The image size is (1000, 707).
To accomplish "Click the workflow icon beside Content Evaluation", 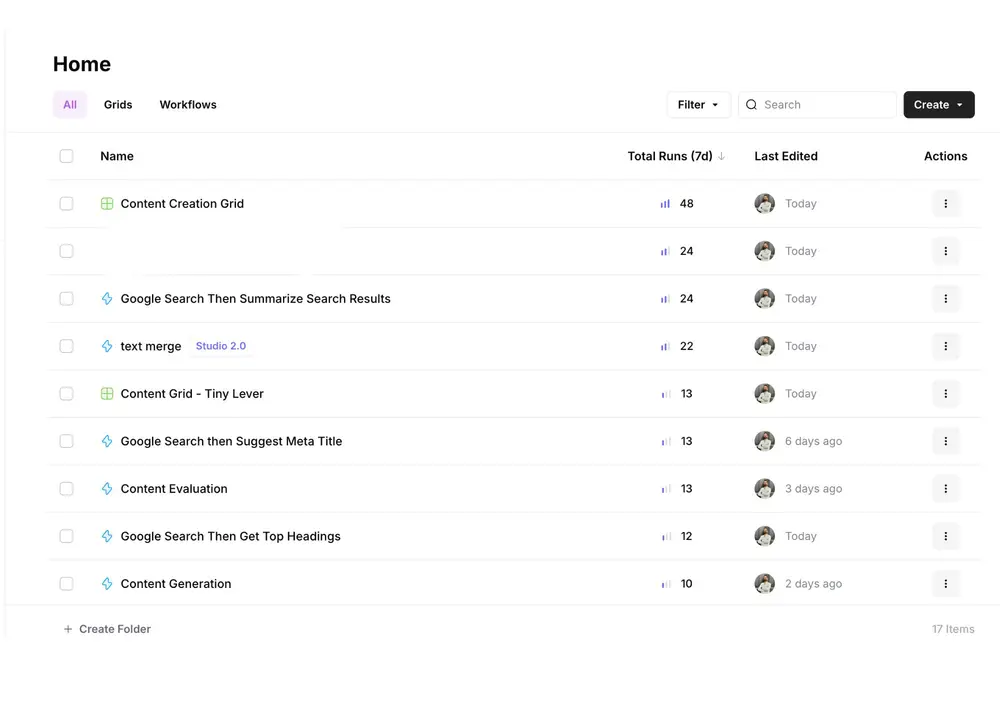I will coord(107,489).
